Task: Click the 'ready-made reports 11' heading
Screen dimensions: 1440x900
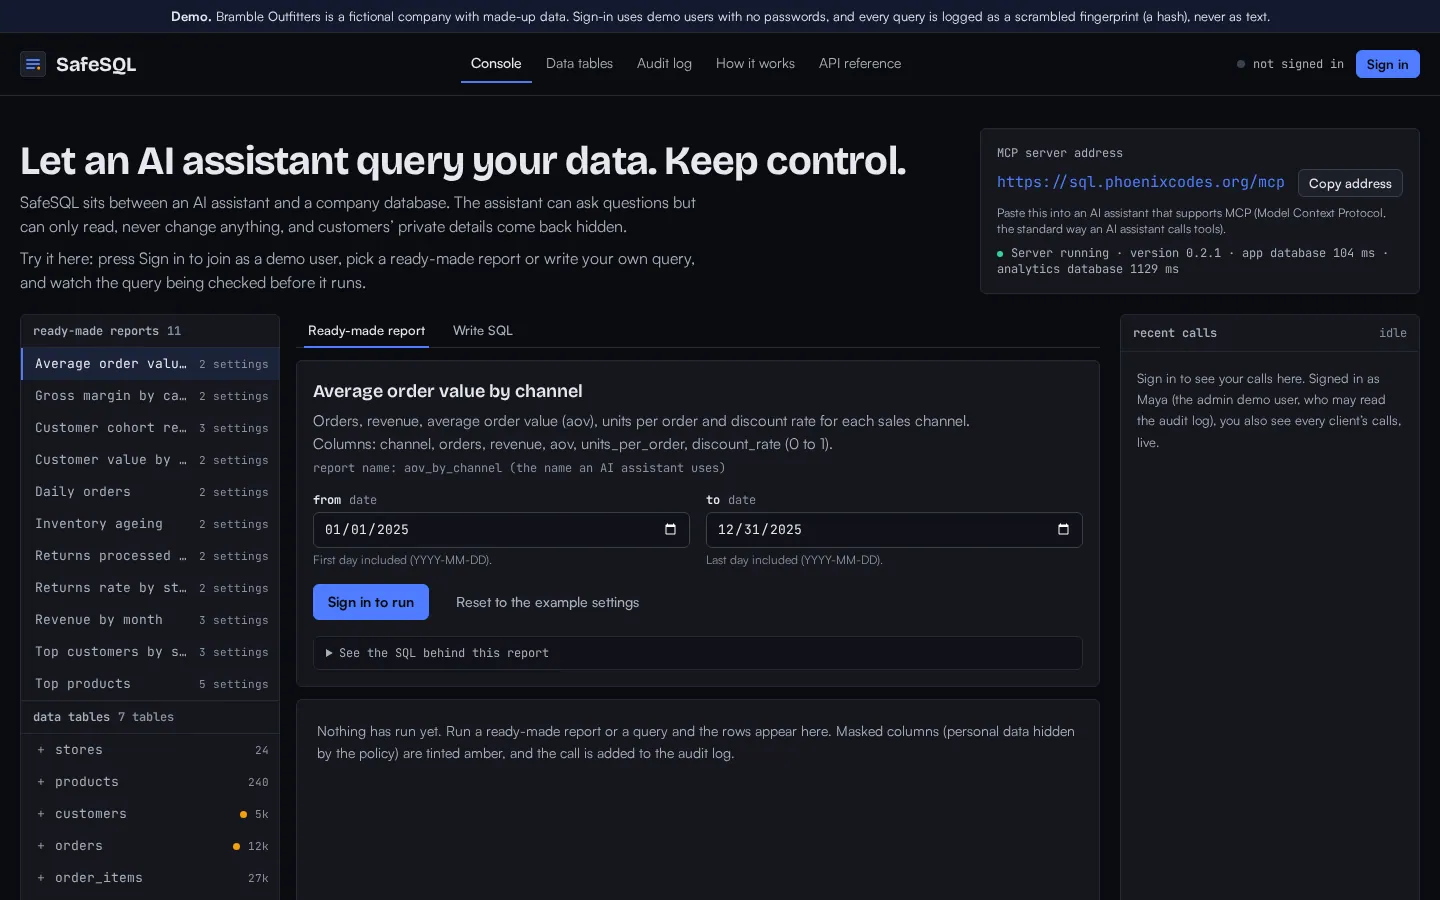Action: pyautogui.click(x=107, y=331)
